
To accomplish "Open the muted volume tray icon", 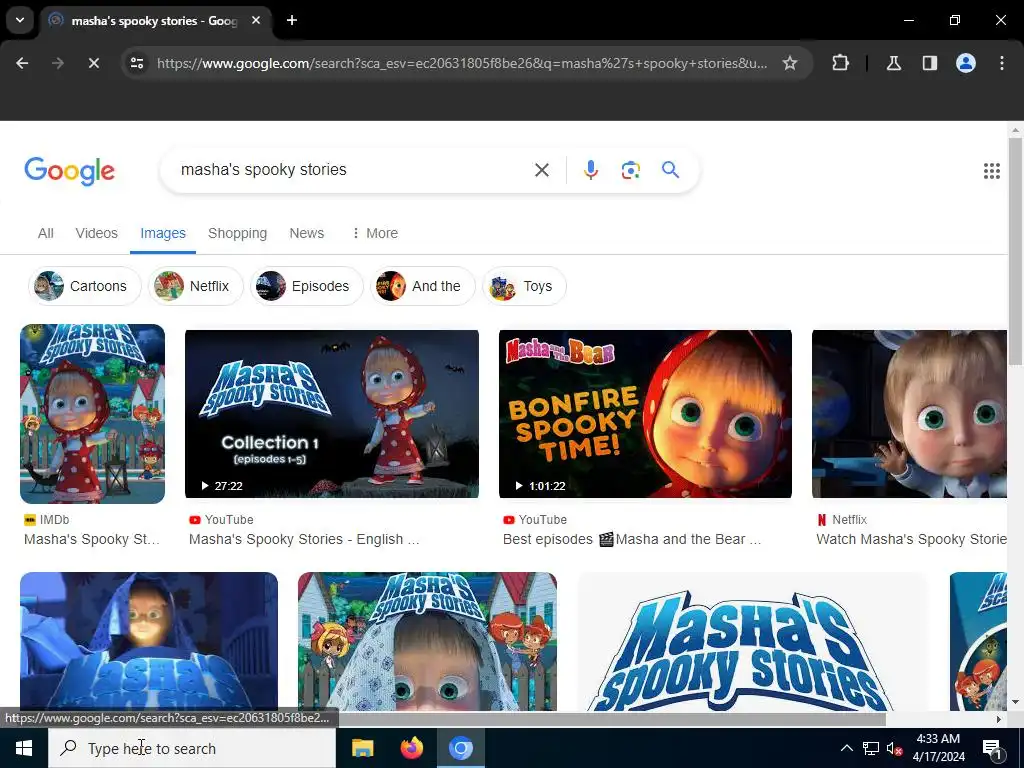I will [894, 748].
